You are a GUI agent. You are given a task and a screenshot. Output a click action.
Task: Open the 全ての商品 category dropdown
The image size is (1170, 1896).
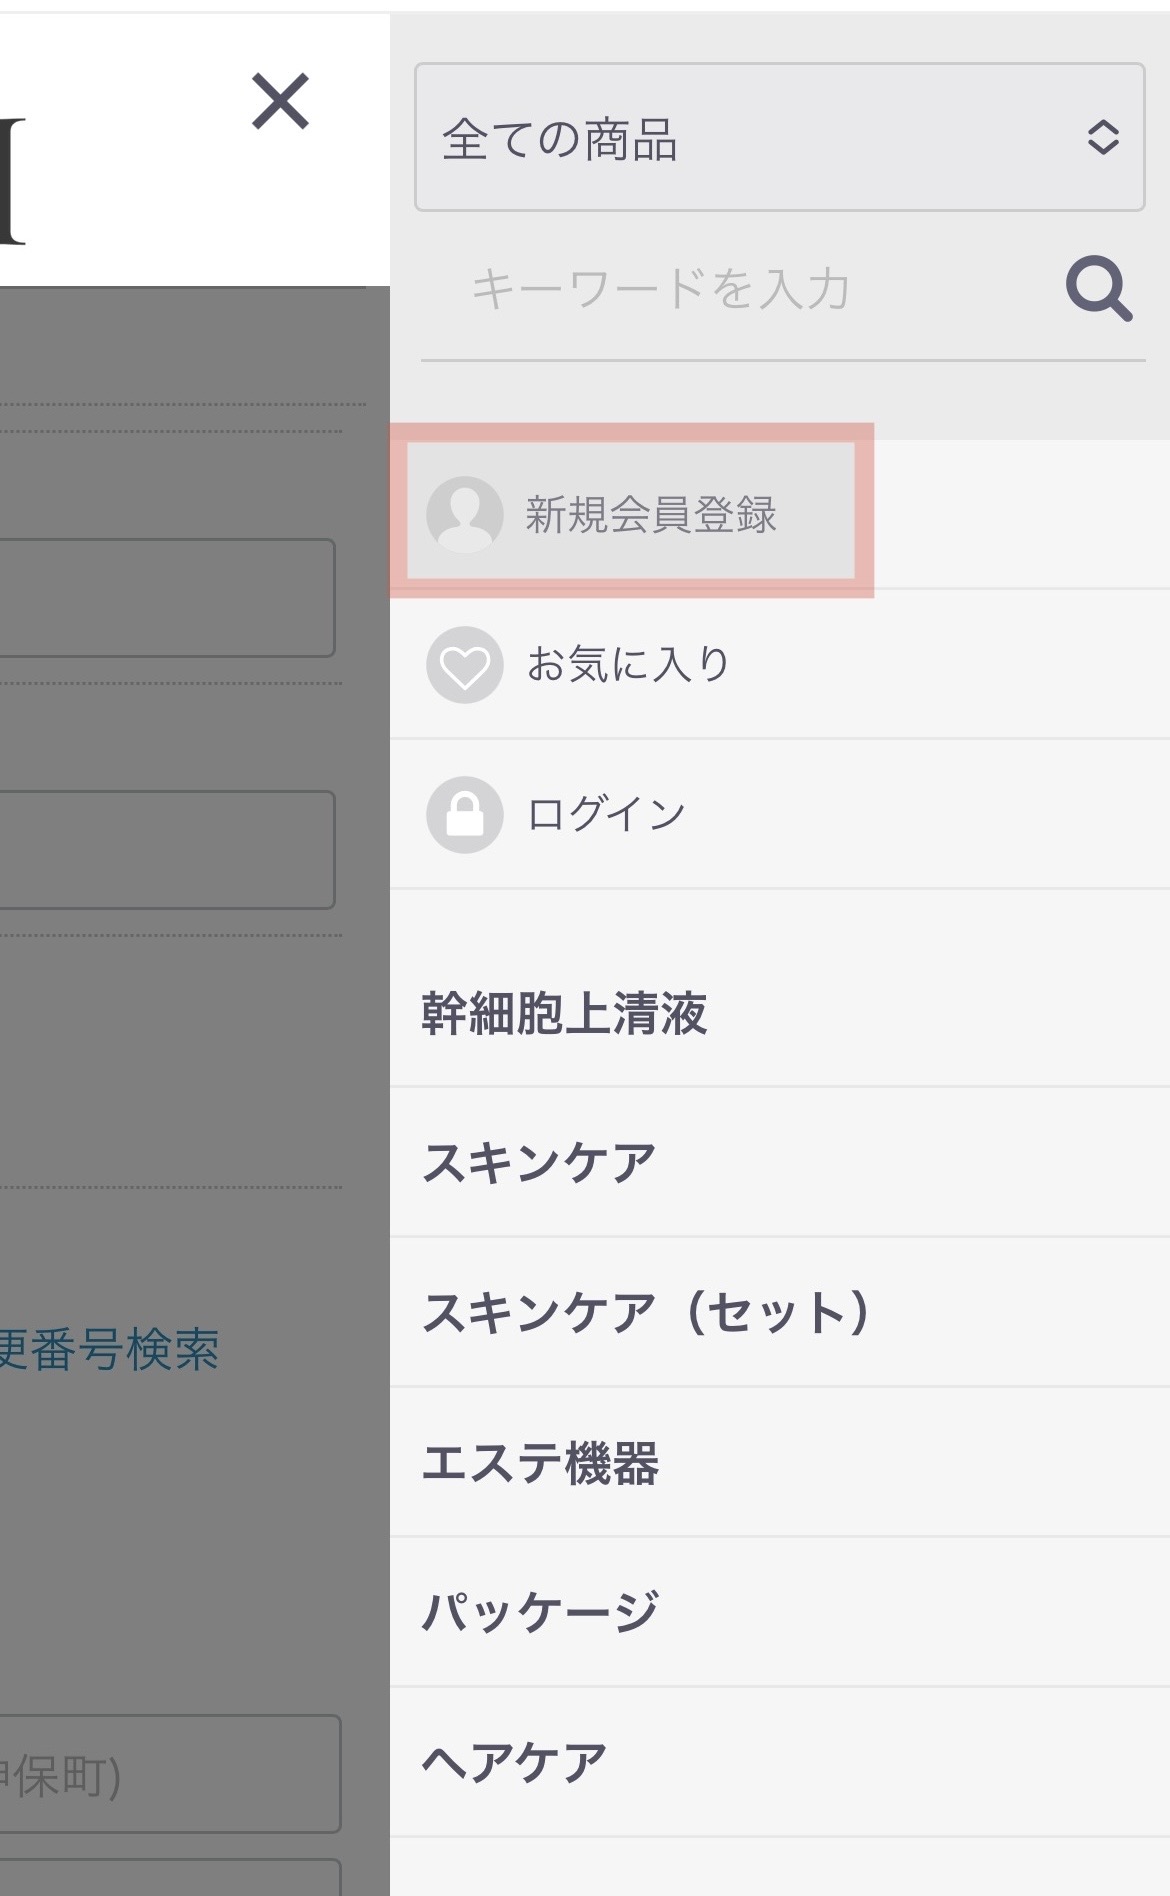click(x=779, y=137)
